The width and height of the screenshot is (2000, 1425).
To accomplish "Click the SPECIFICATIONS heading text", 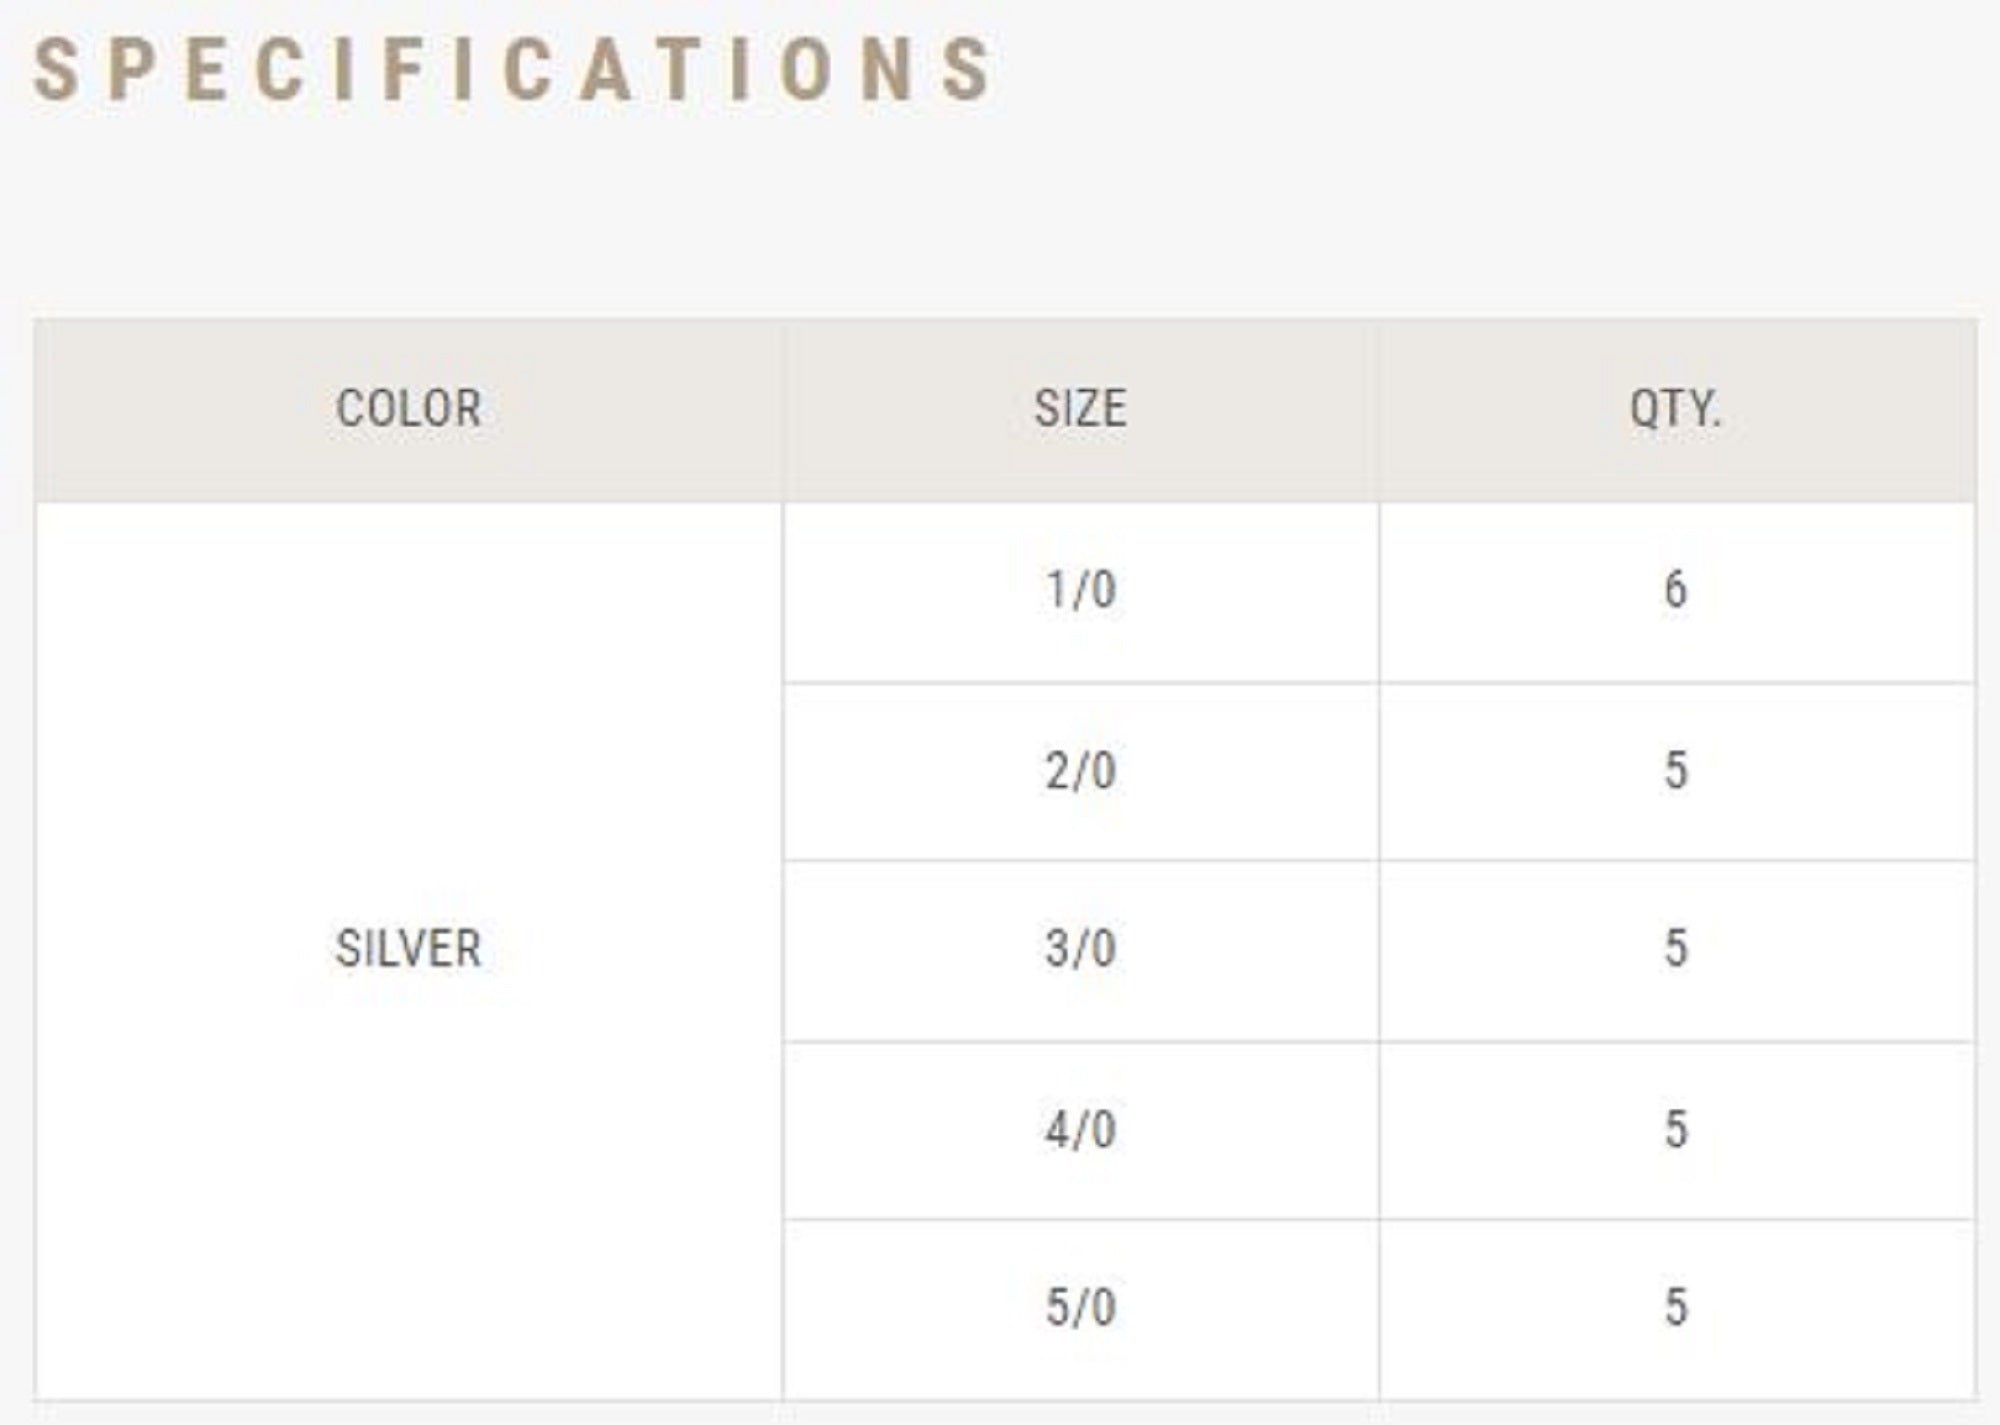I will (512, 70).
